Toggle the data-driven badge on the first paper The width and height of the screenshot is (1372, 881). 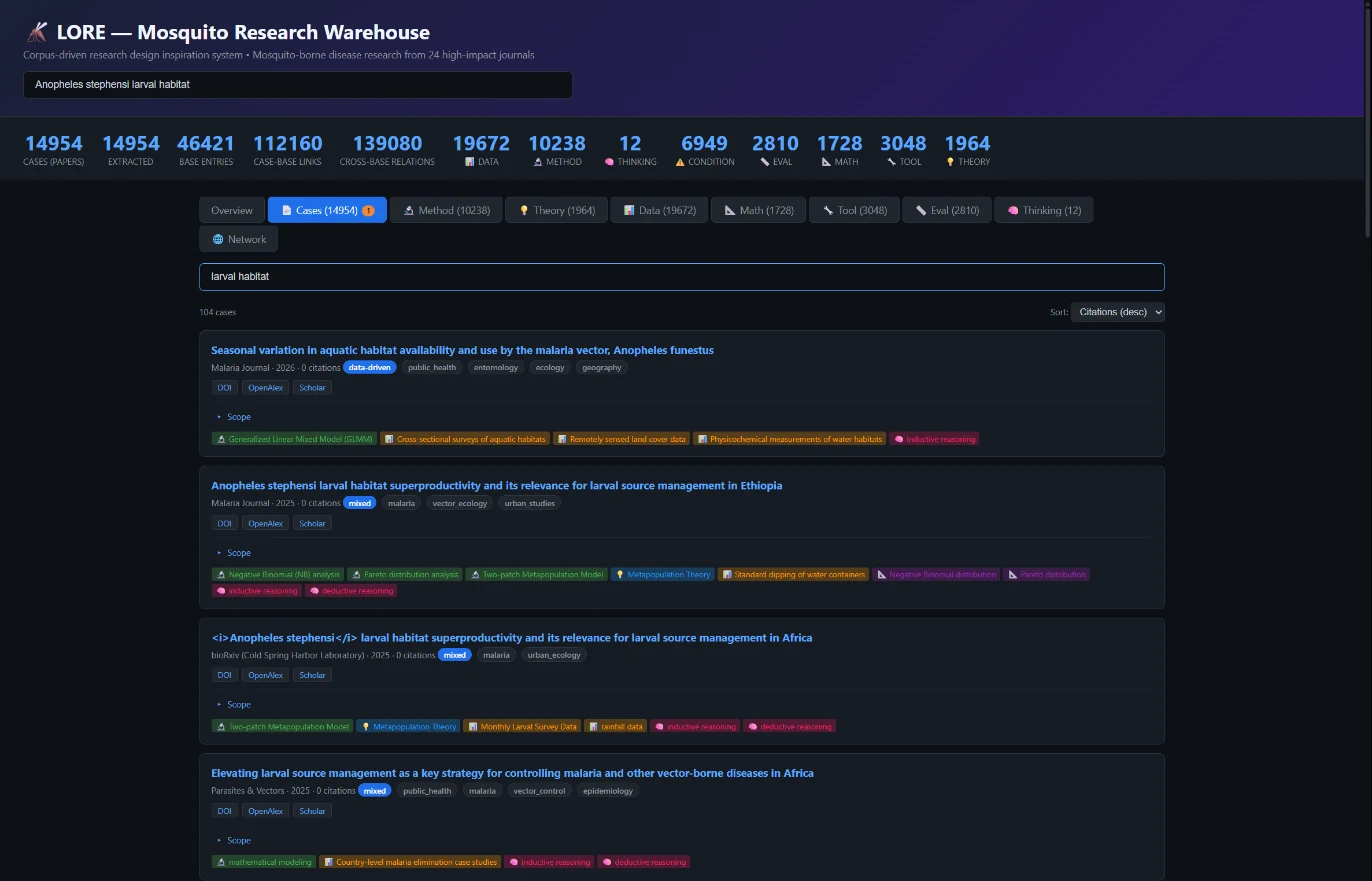click(370, 367)
